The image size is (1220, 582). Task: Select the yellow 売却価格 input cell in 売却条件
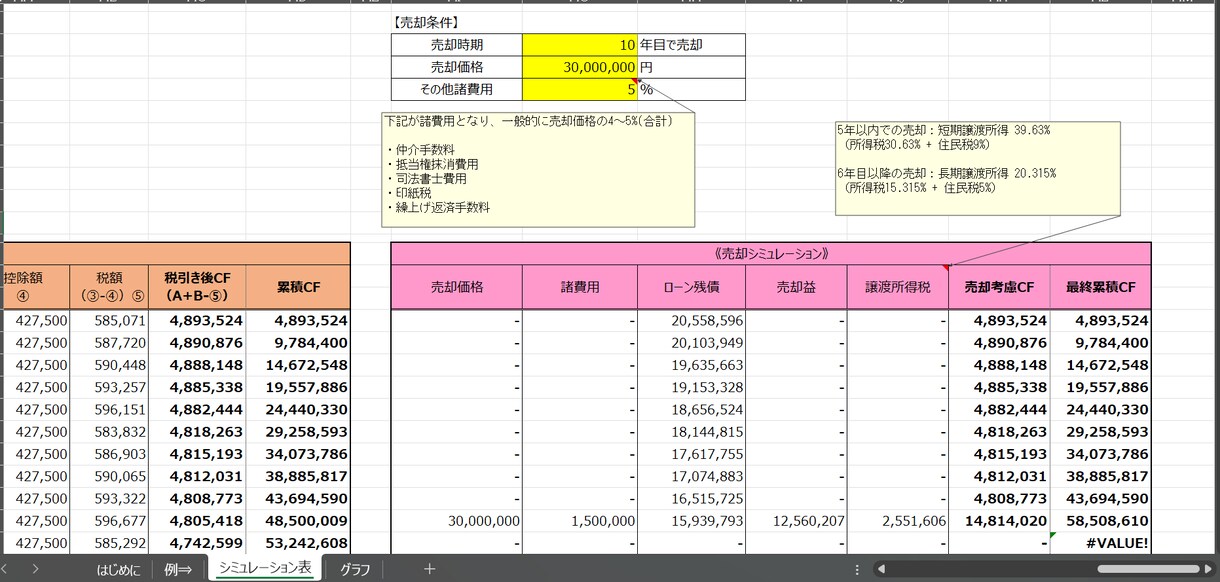point(579,67)
